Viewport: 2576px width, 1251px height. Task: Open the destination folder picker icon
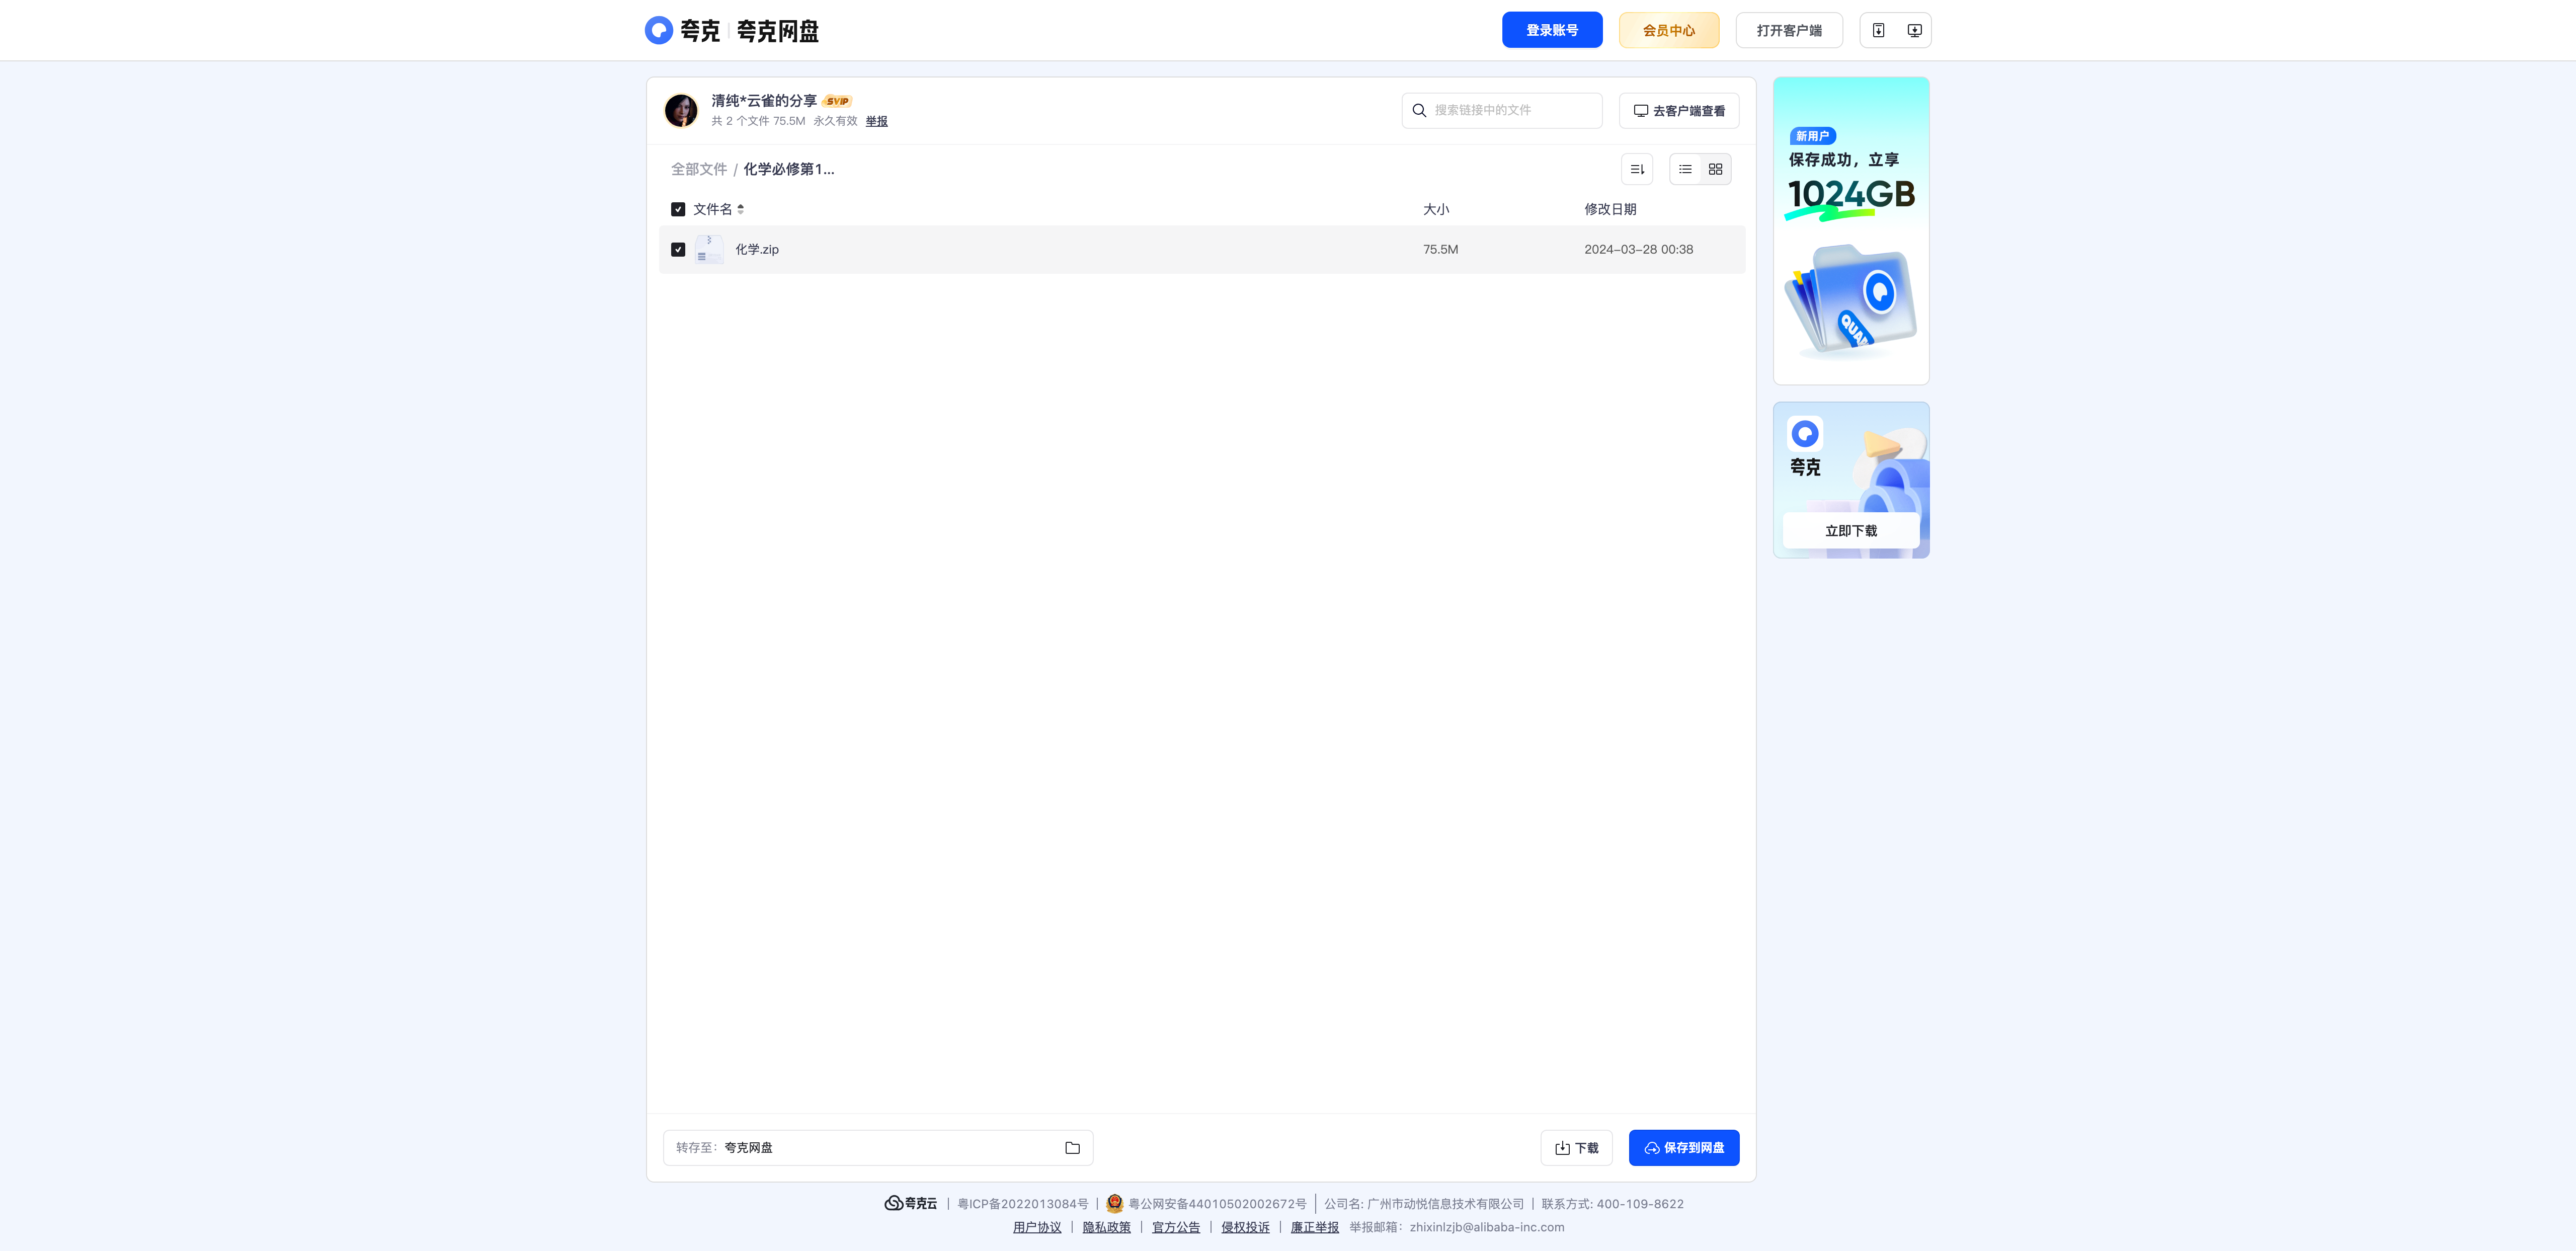coord(1072,1148)
